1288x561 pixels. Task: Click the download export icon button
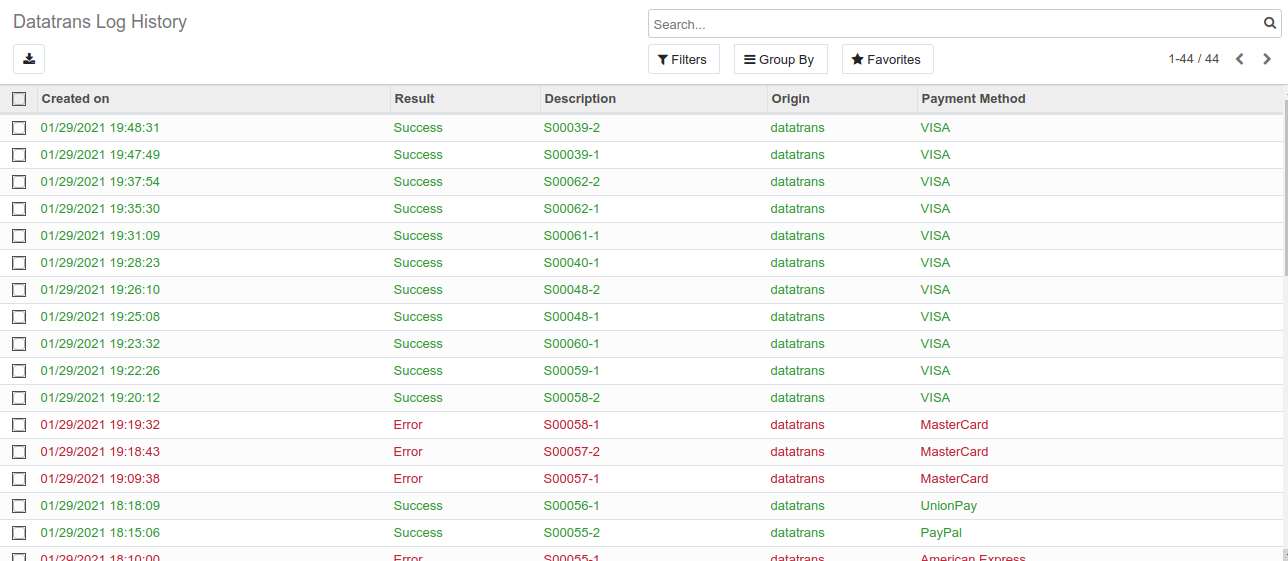[29, 59]
